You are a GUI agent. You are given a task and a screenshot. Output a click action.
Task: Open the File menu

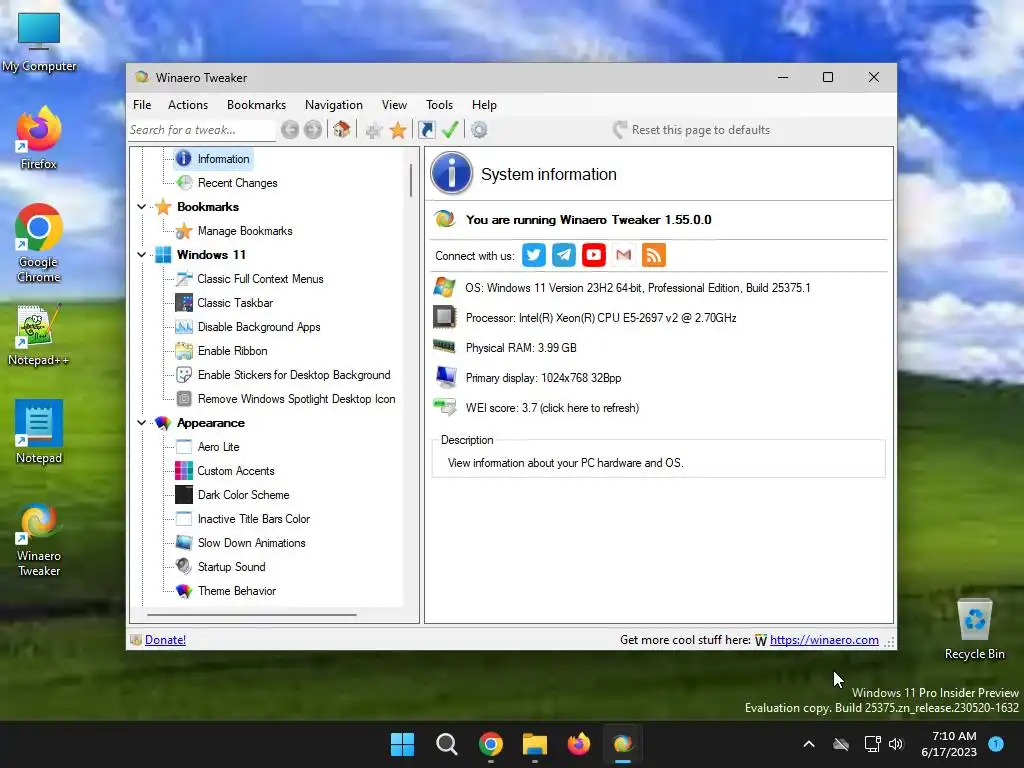click(142, 104)
